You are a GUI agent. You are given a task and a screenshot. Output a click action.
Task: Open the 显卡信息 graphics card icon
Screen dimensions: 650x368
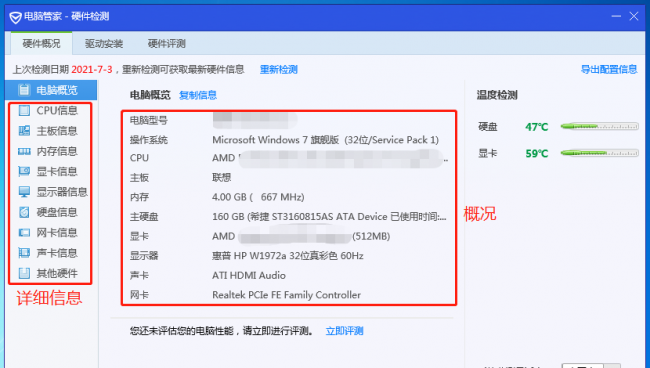[x=24, y=172]
